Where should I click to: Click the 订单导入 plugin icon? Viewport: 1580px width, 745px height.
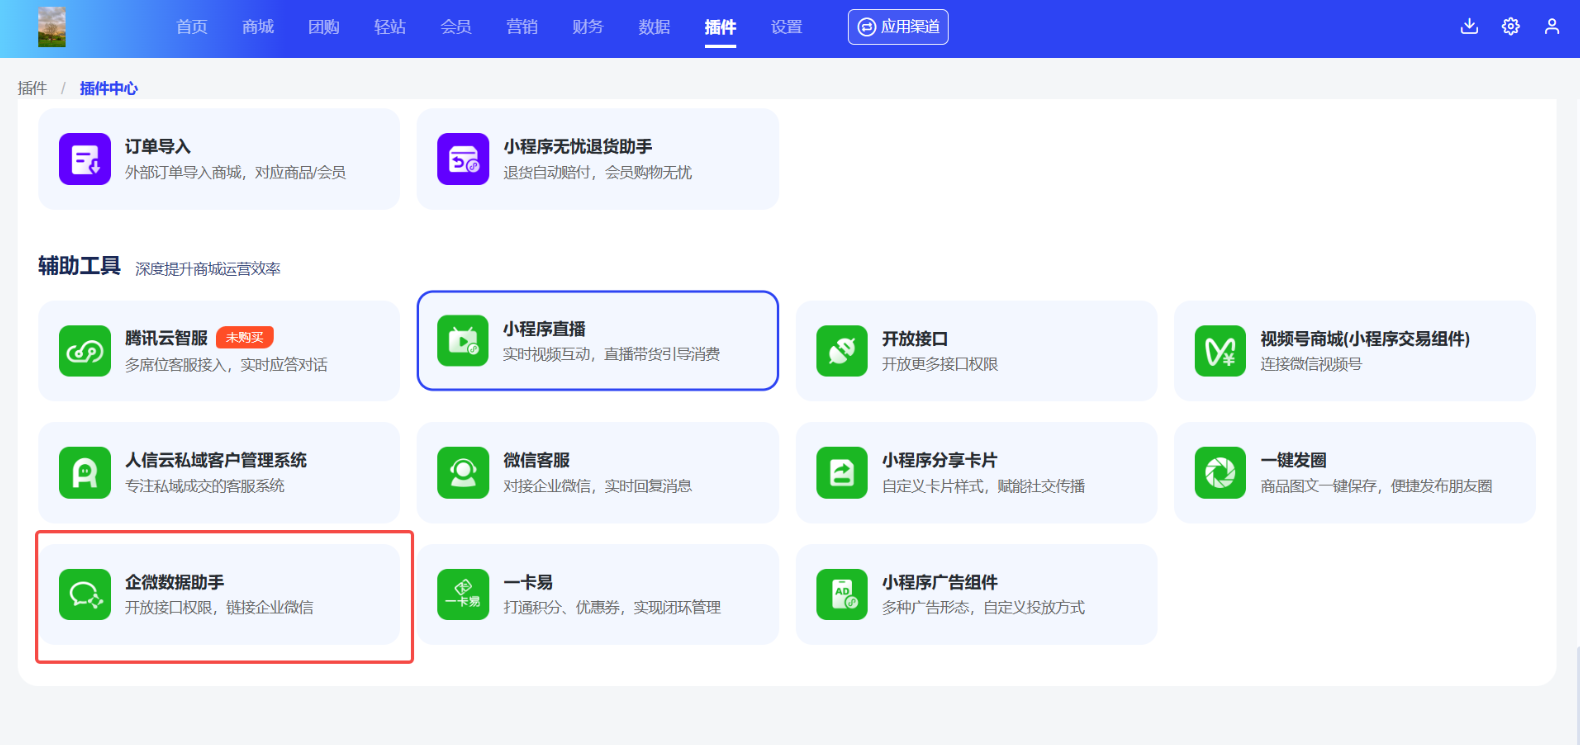tap(84, 159)
